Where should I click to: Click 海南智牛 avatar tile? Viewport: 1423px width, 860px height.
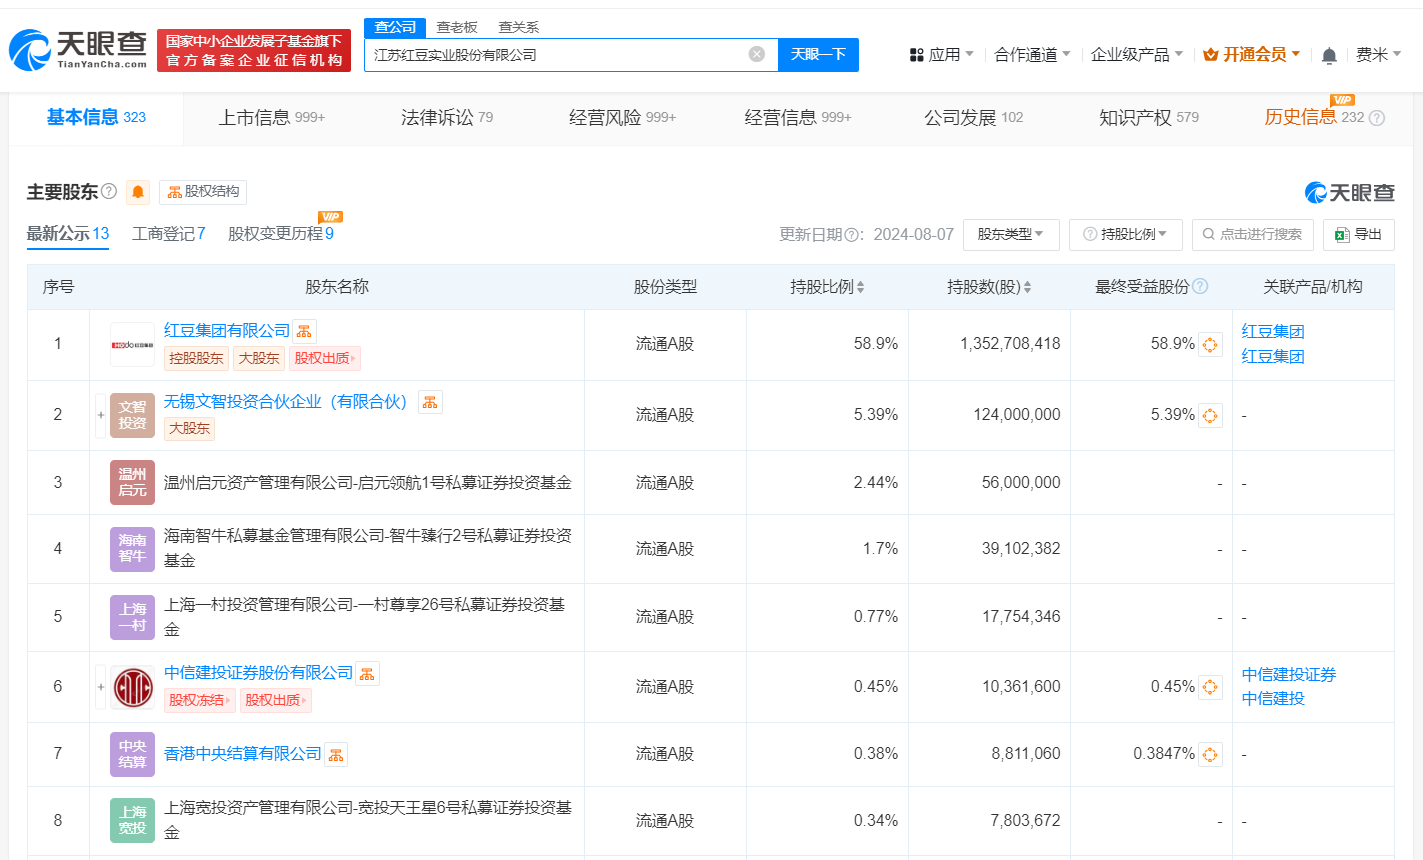(x=132, y=549)
